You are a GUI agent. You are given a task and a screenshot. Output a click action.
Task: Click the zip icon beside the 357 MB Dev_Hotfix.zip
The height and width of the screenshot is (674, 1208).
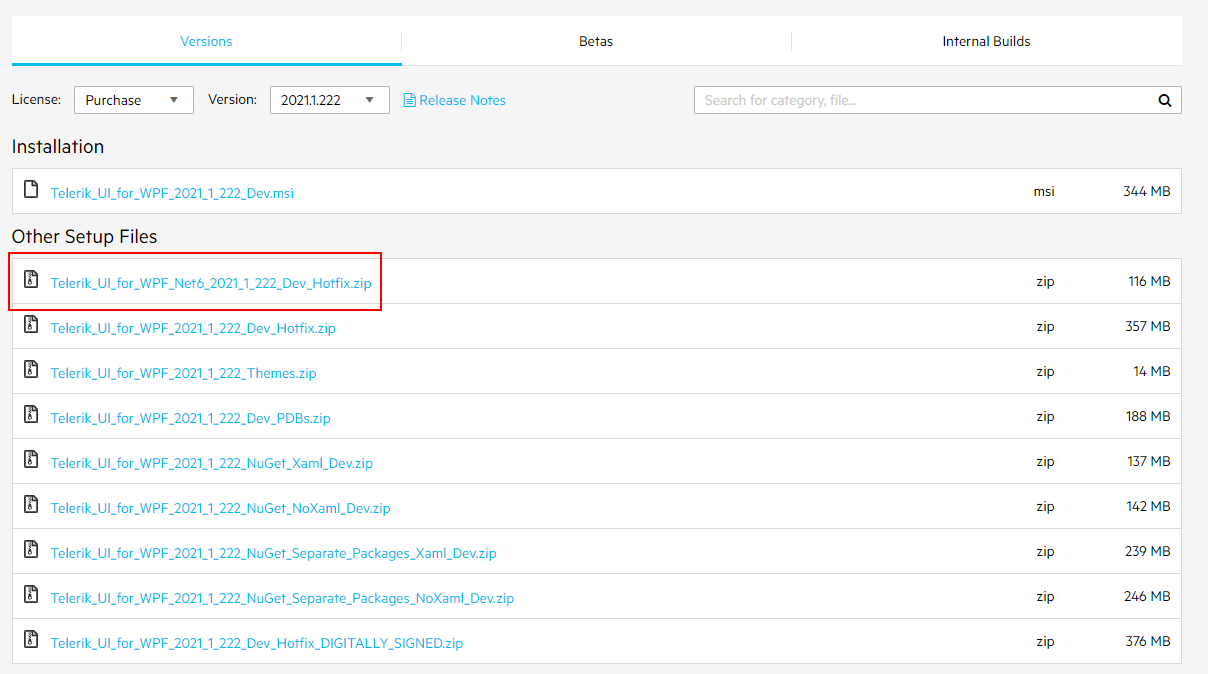click(31, 324)
